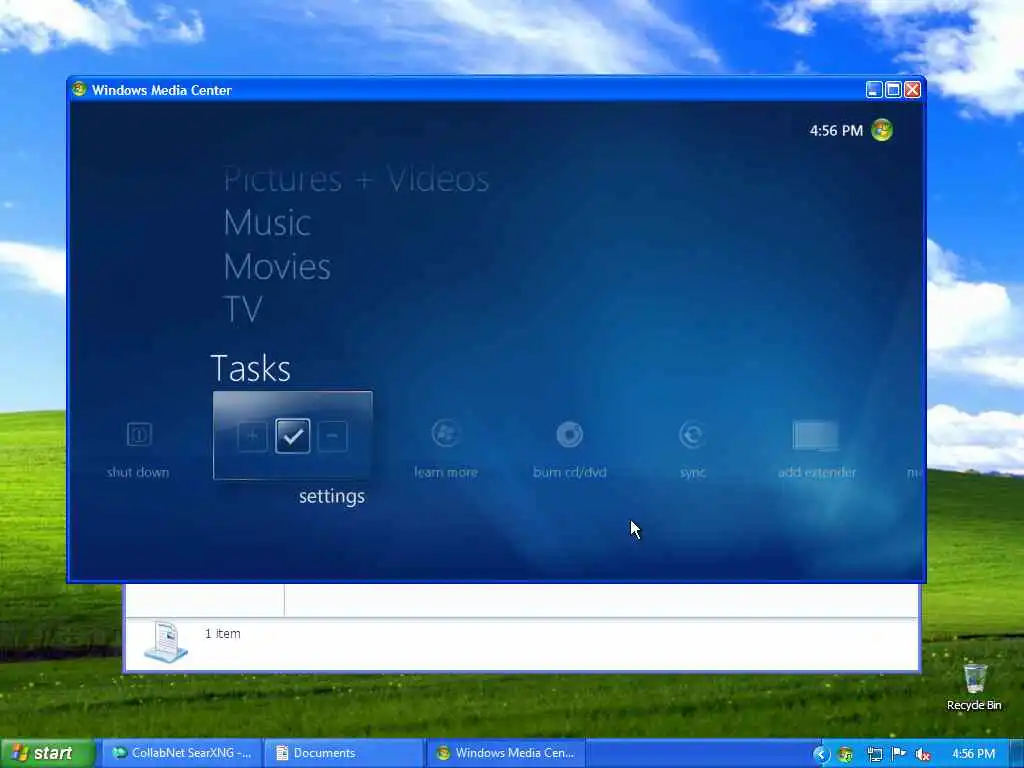
Task: Click the Windows Media Center title text
Action: pyautogui.click(x=161, y=90)
